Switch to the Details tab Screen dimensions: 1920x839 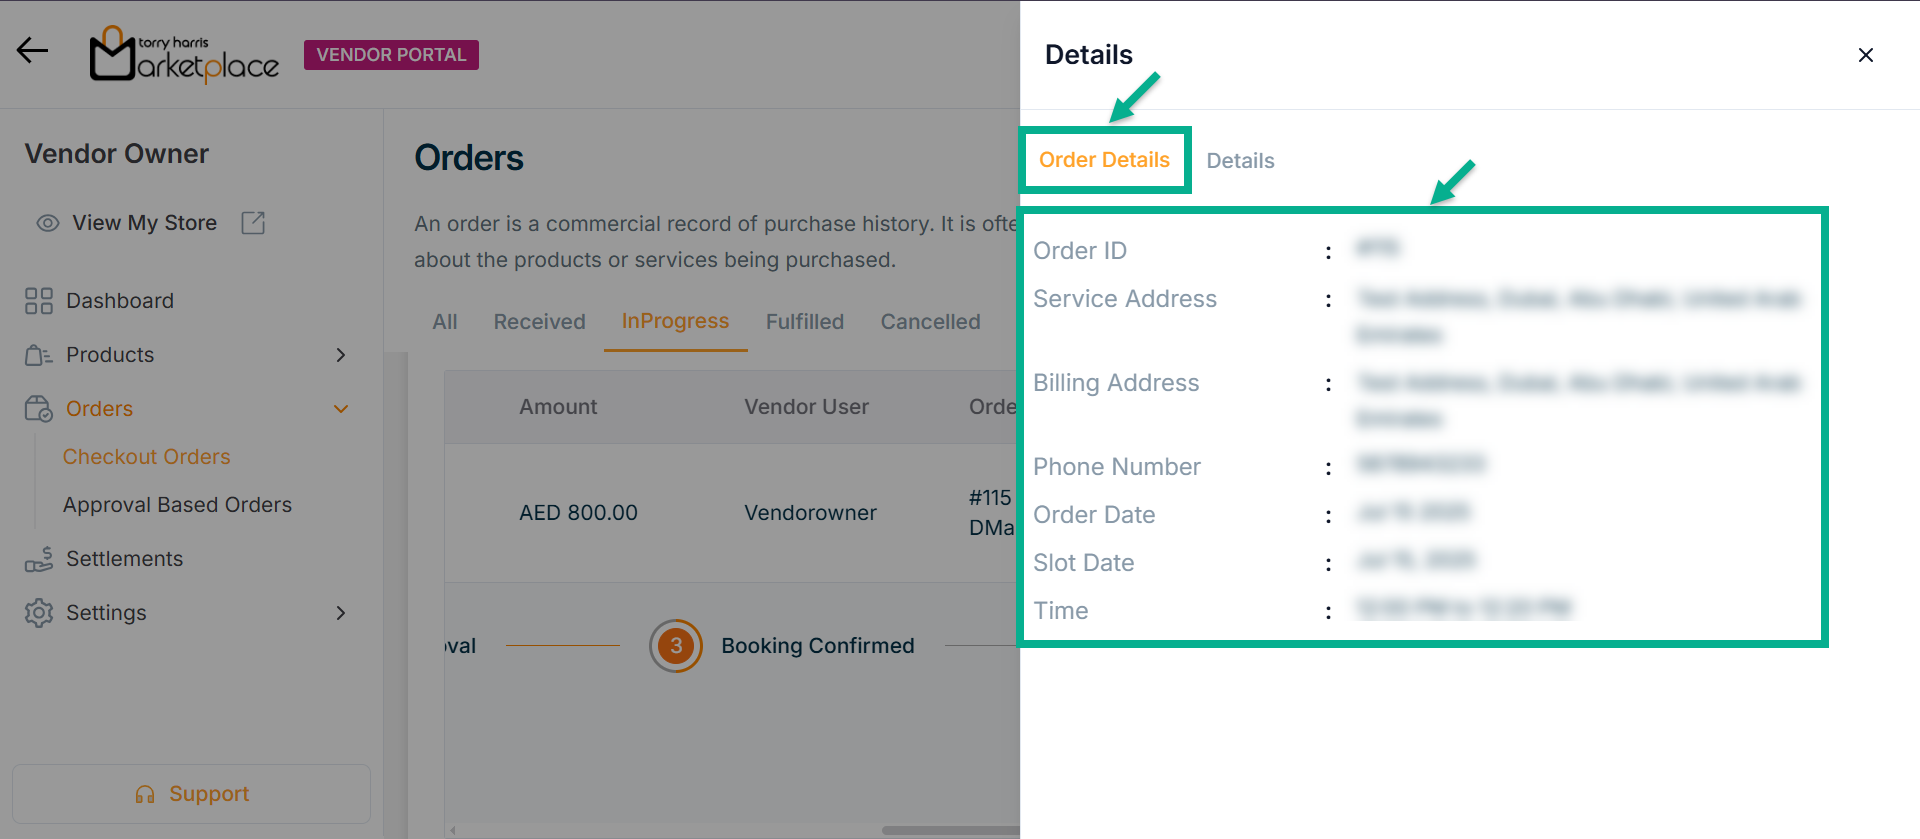point(1240,161)
